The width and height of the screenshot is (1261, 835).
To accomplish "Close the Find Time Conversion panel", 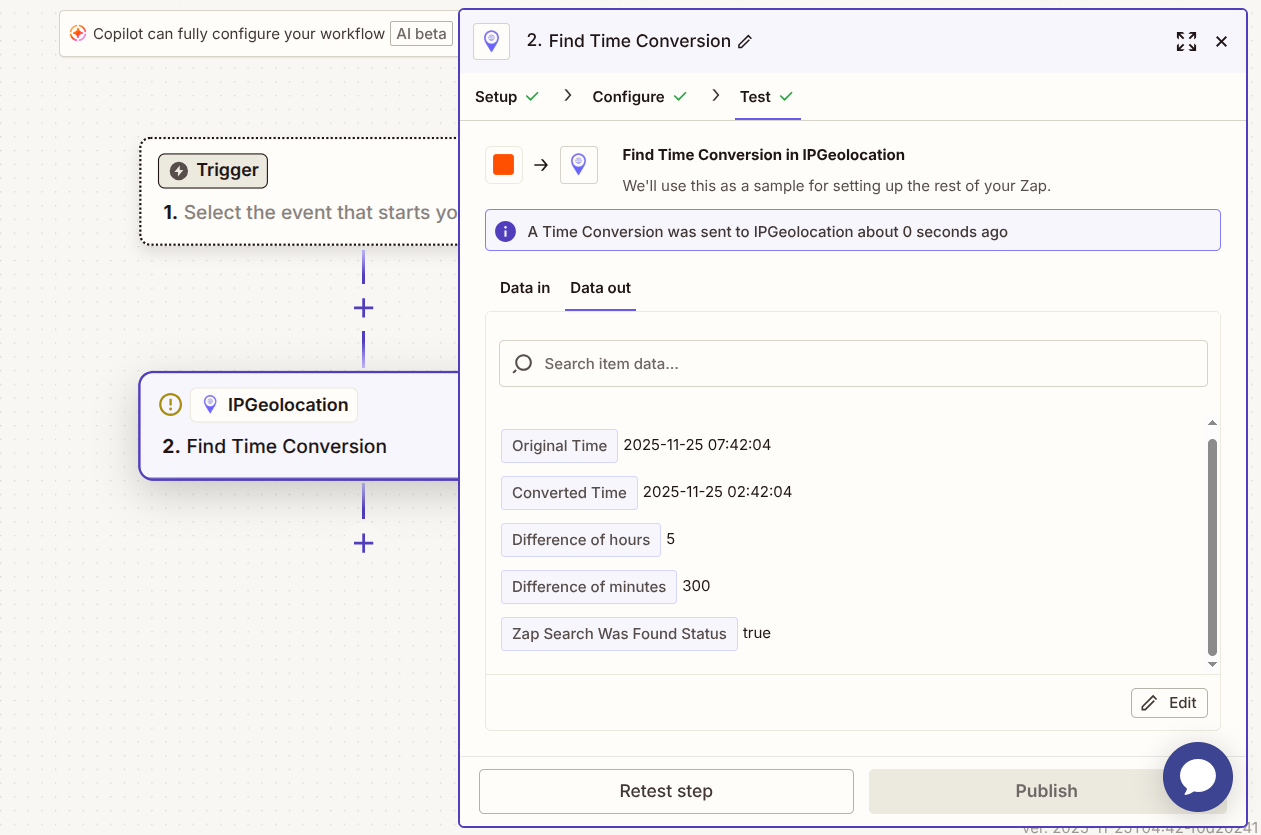I will (x=1221, y=42).
